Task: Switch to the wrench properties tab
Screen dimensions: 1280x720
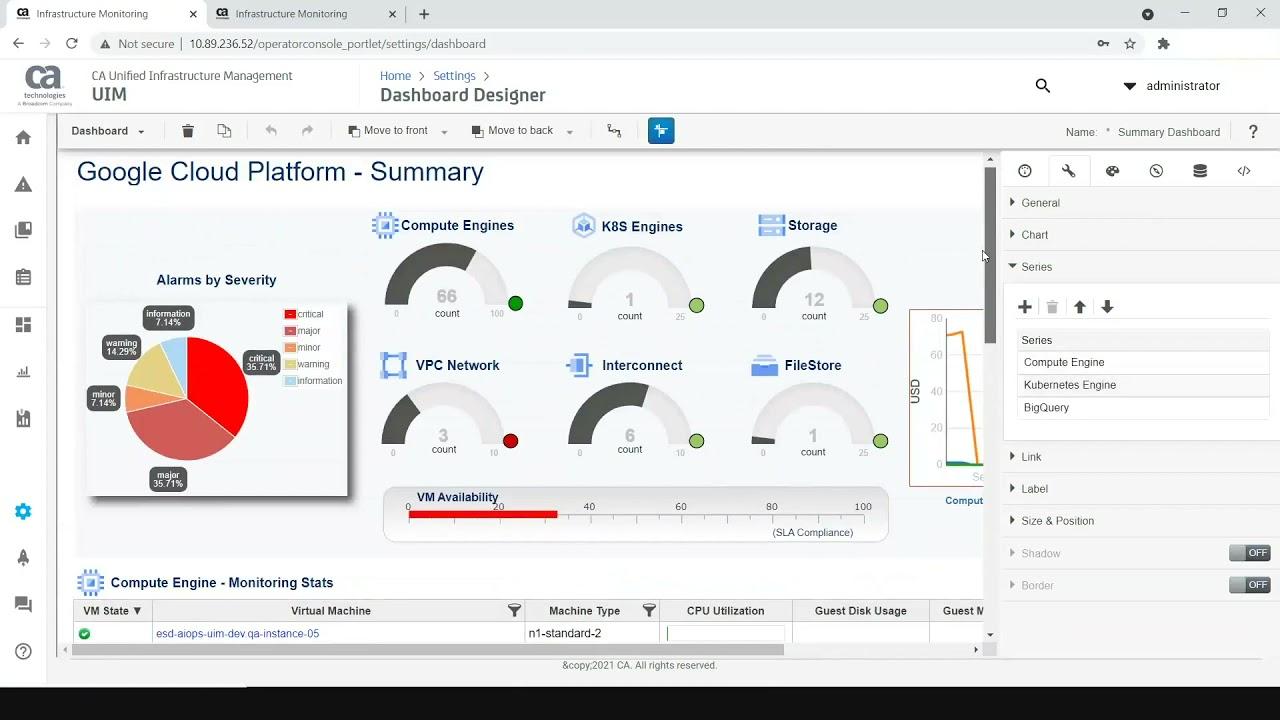Action: pyautogui.click(x=1068, y=171)
